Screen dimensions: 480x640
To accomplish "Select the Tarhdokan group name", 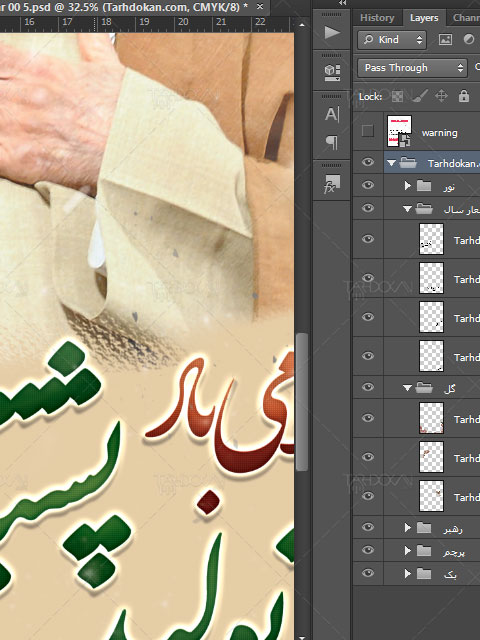I will pos(453,163).
